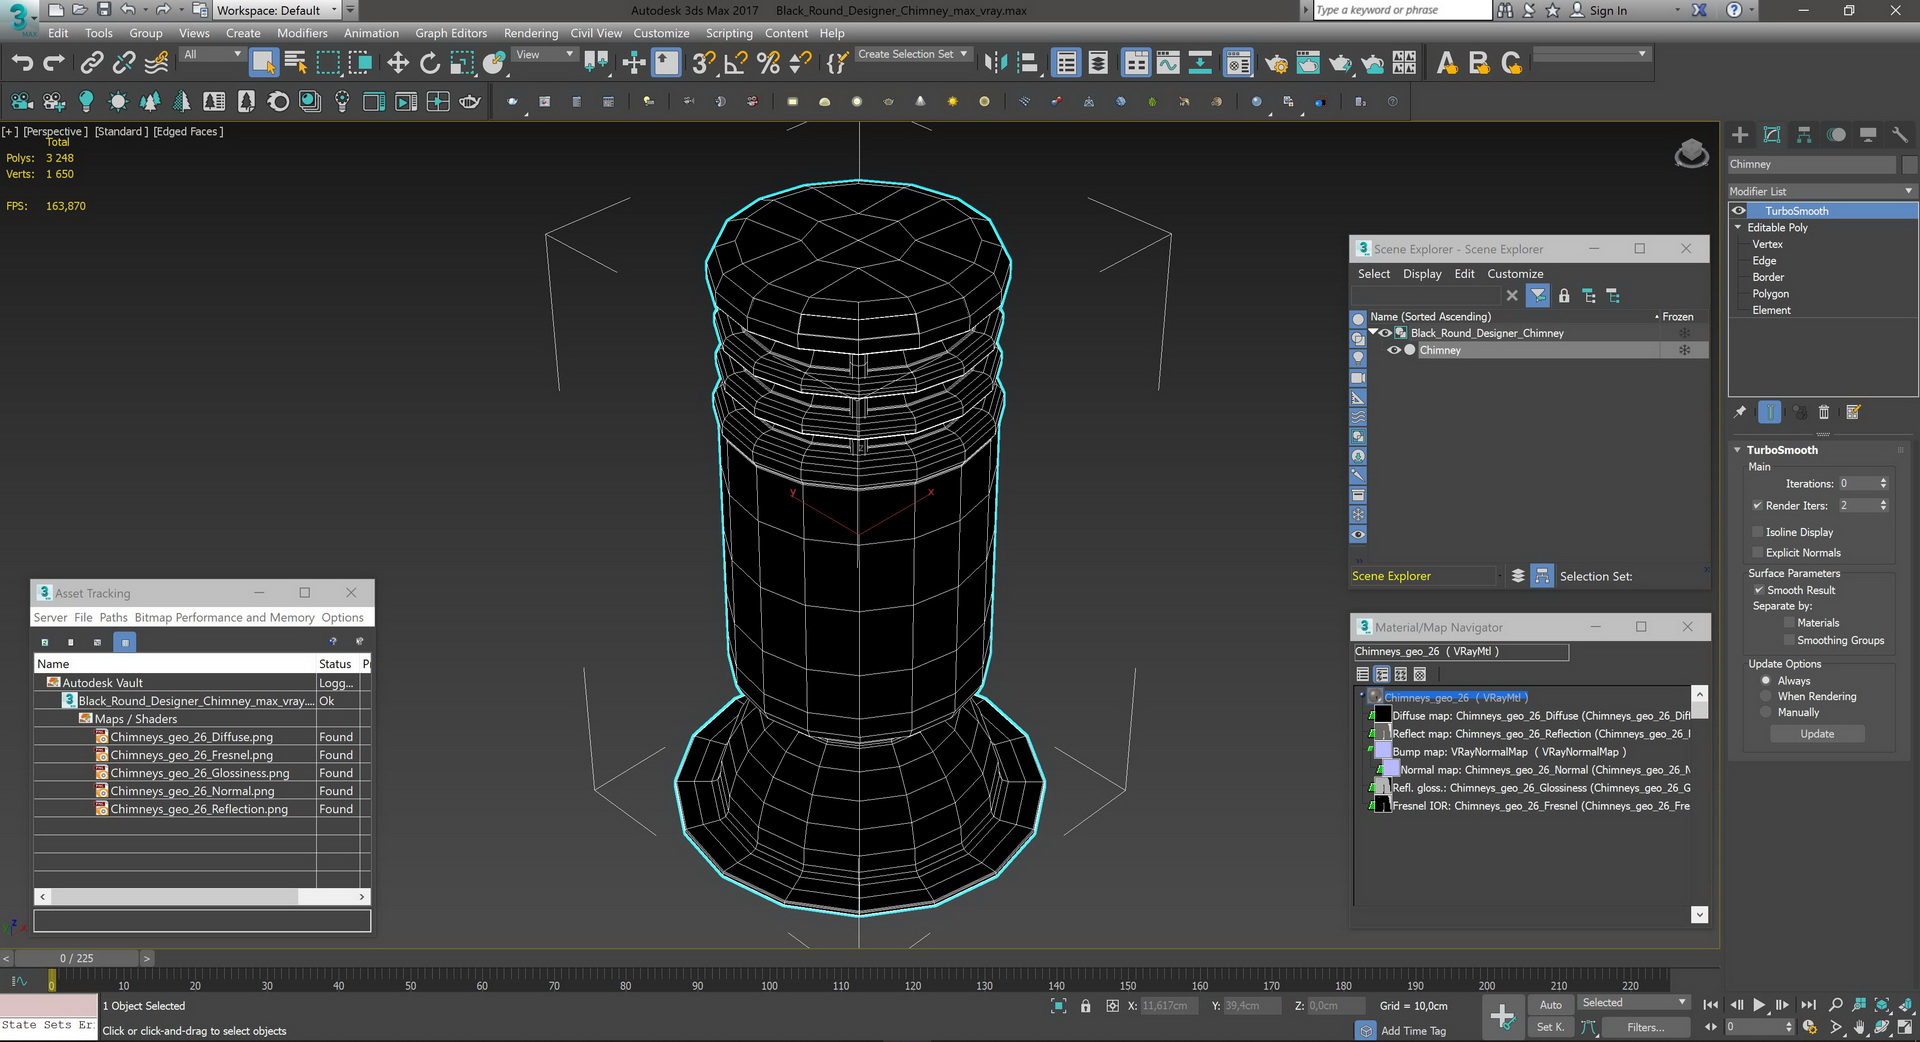
Task: Open Select by Name dialog
Action: click(x=296, y=63)
